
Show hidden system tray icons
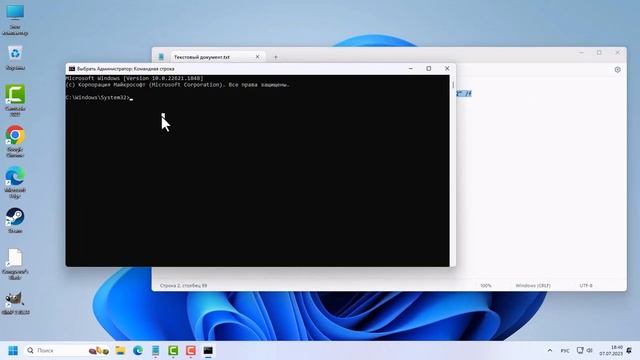550,351
